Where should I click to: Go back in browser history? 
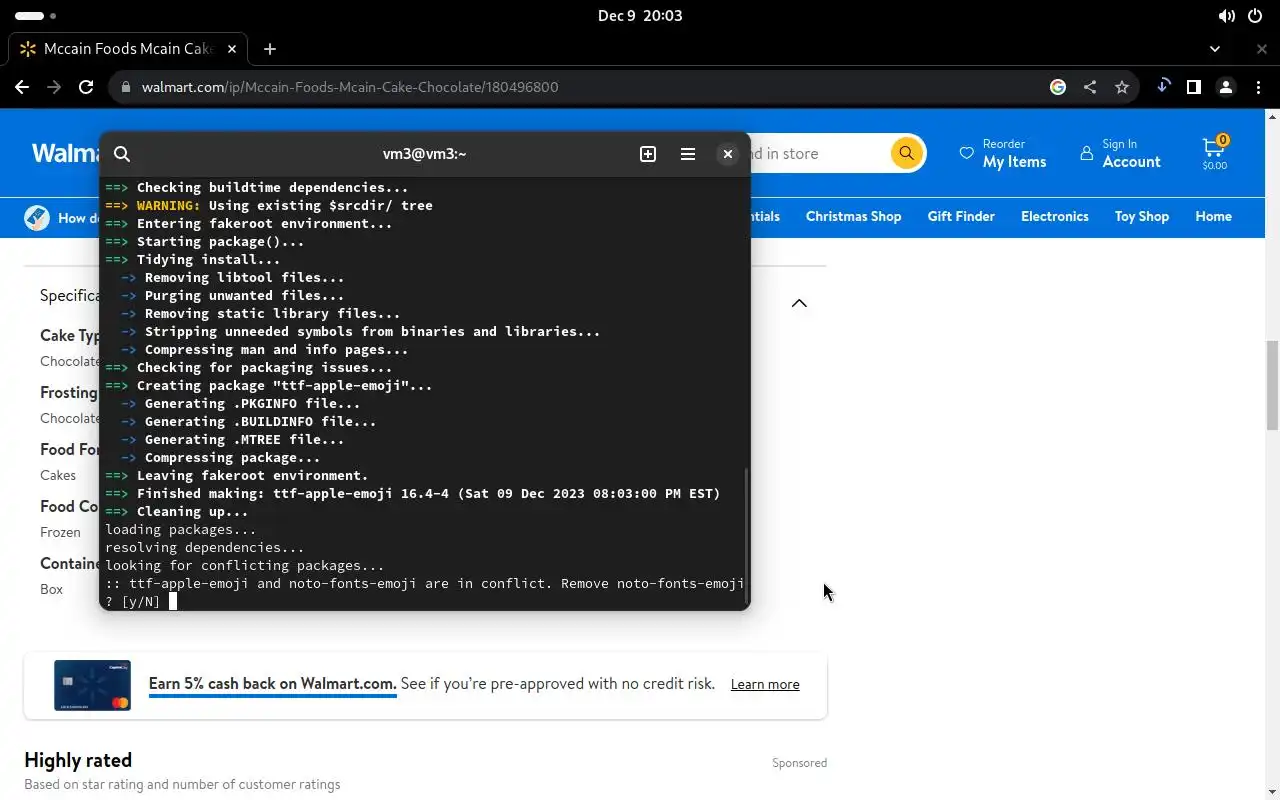pyautogui.click(x=22, y=87)
